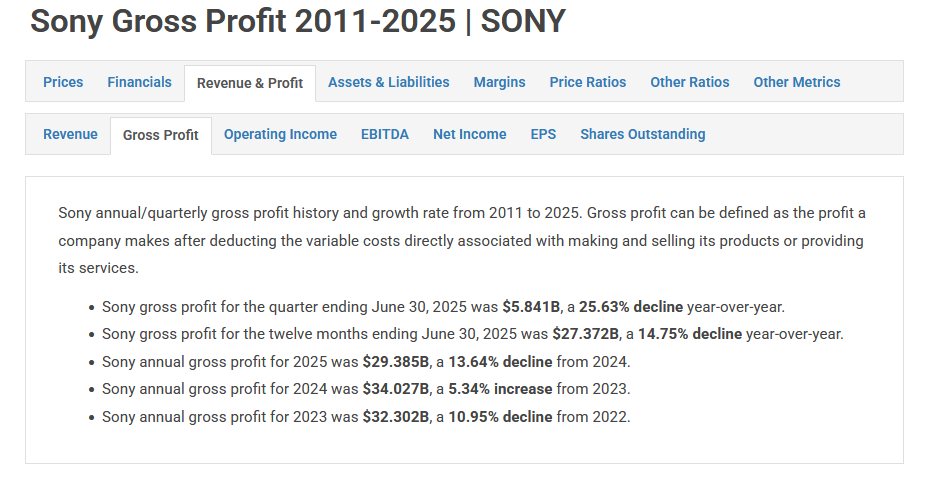
Task: Open the Shares Outstanding sub-tab
Action: point(642,134)
